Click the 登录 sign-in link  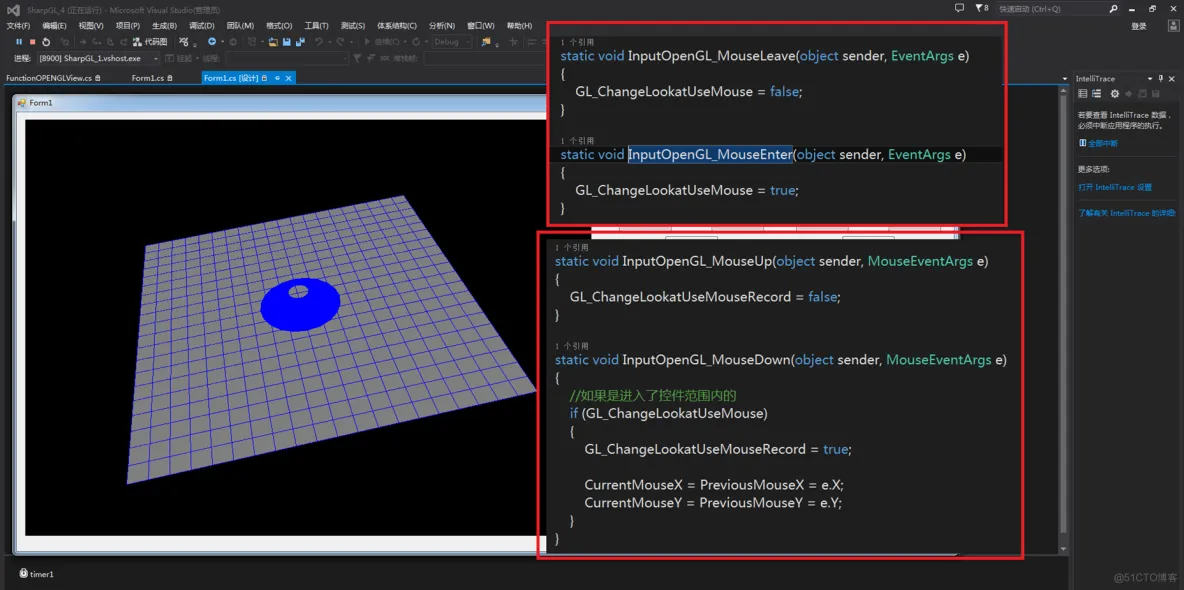(1139, 26)
